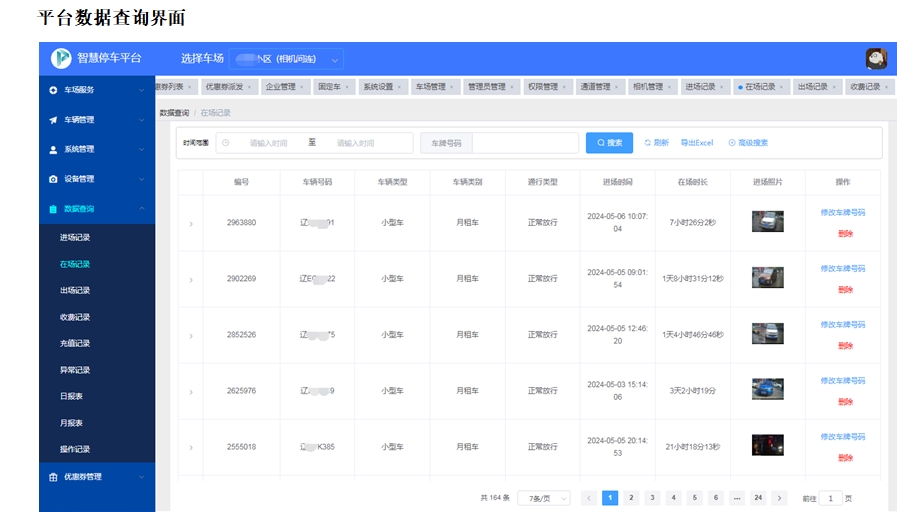View the entry photo thumbnail for record 2625976
The height and width of the screenshot is (512, 897).
pyautogui.click(x=768, y=390)
